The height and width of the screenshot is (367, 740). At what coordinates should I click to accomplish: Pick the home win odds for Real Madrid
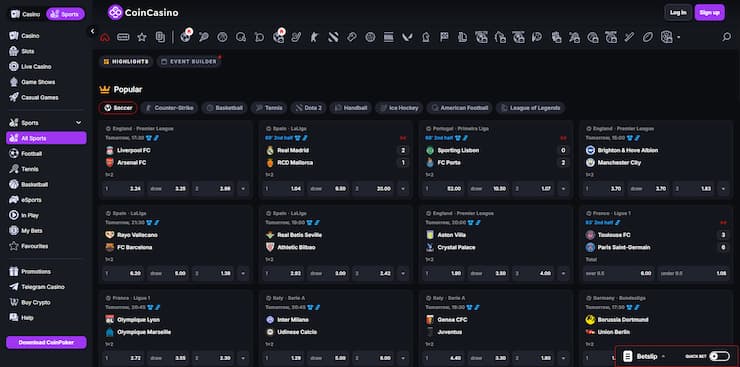click(283, 189)
